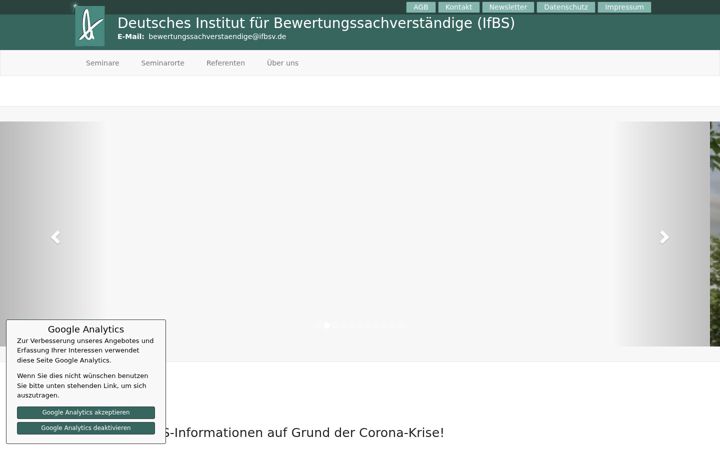Click the Deutsches Institut für Bewertungssachverständige title
Viewport: 720px width, 450px height.
[316, 23]
